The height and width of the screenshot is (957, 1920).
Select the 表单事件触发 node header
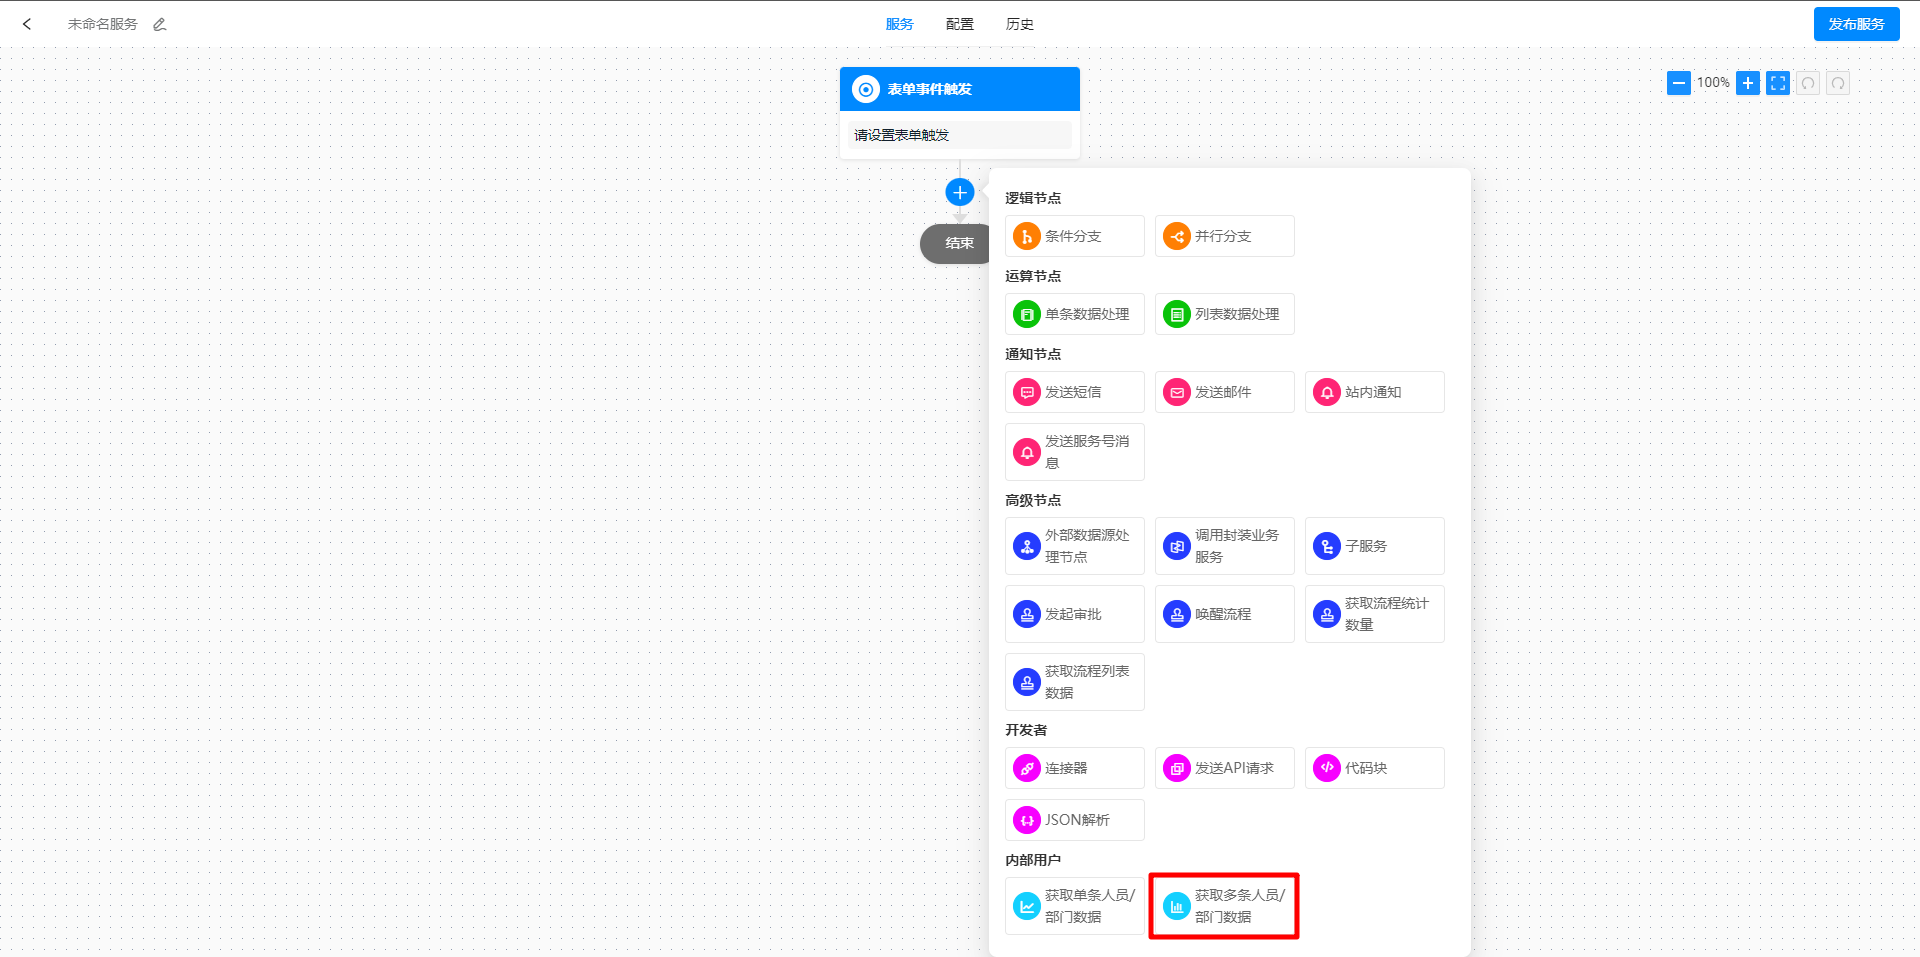[x=959, y=89]
